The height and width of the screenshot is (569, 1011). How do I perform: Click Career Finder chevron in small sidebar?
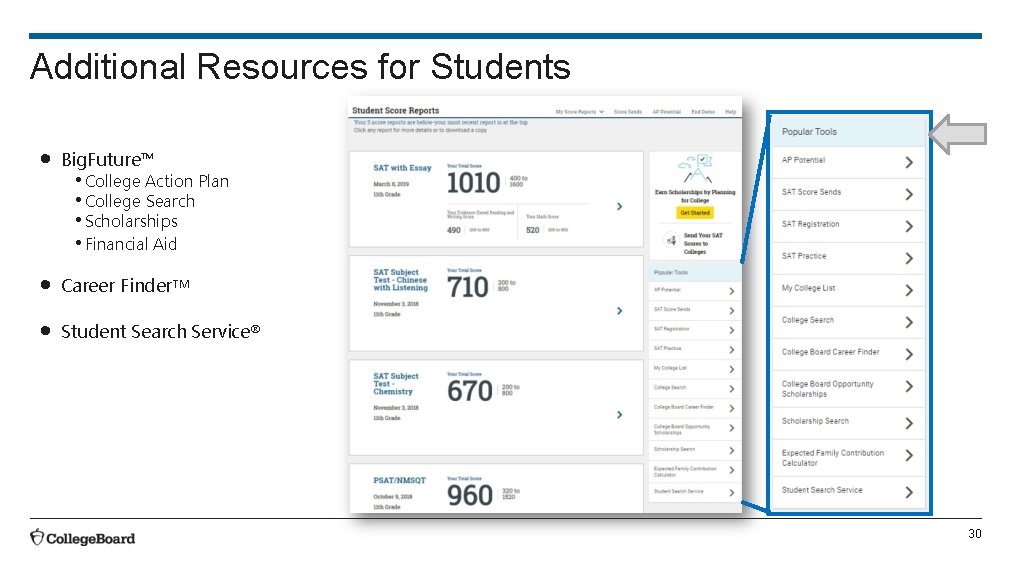[732, 408]
